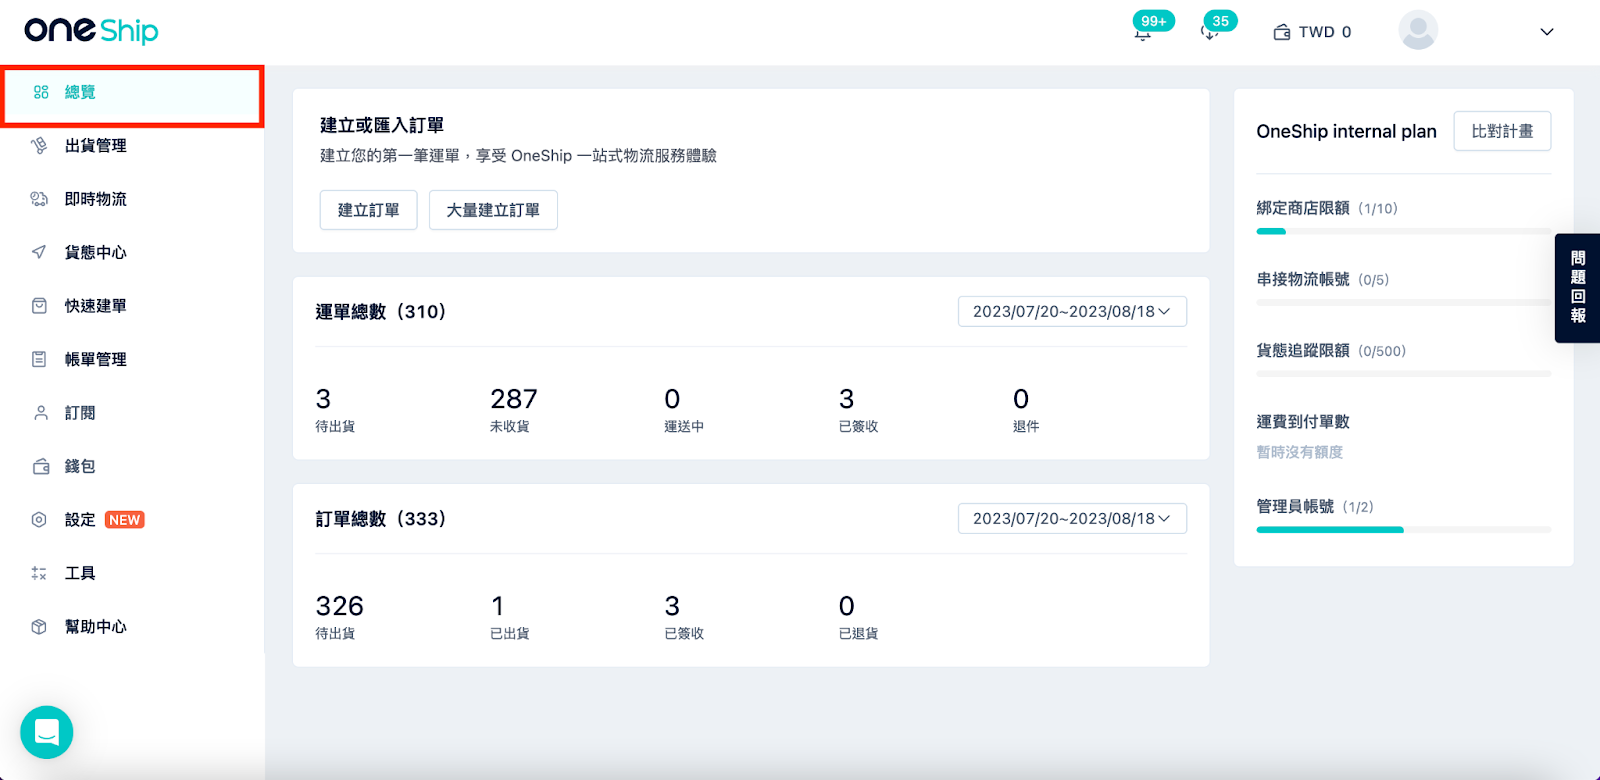
Task: Click the TWD wallet balance icon
Action: click(x=1281, y=32)
